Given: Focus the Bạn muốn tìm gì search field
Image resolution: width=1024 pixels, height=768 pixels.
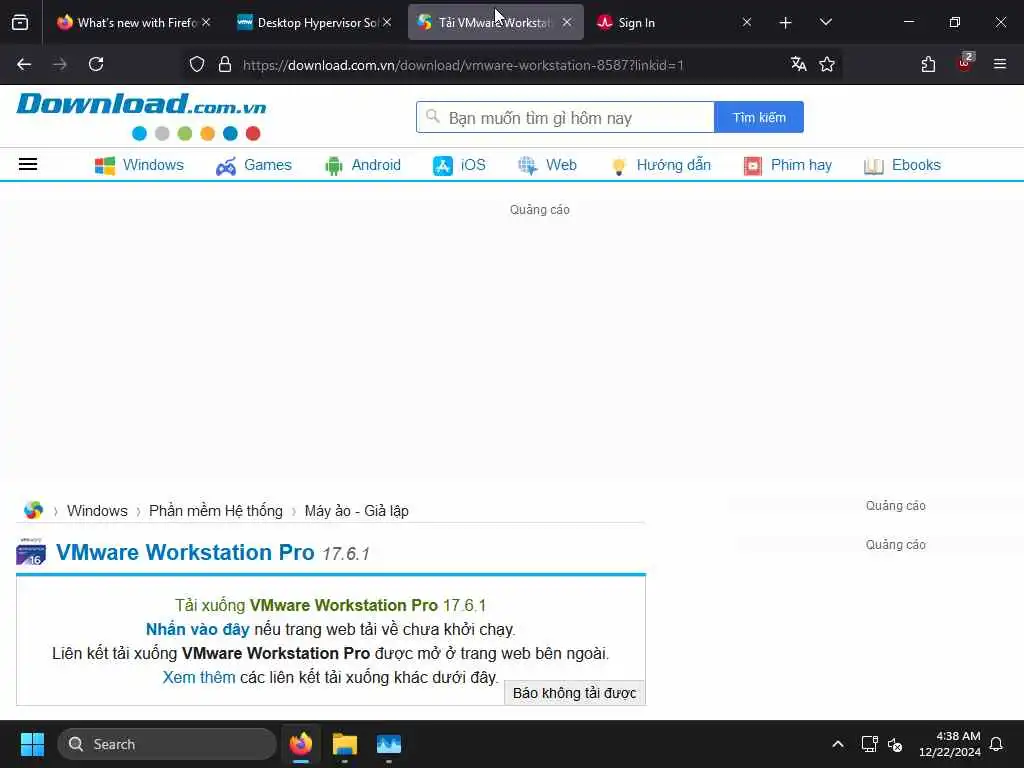Looking at the screenshot, I should (x=566, y=118).
